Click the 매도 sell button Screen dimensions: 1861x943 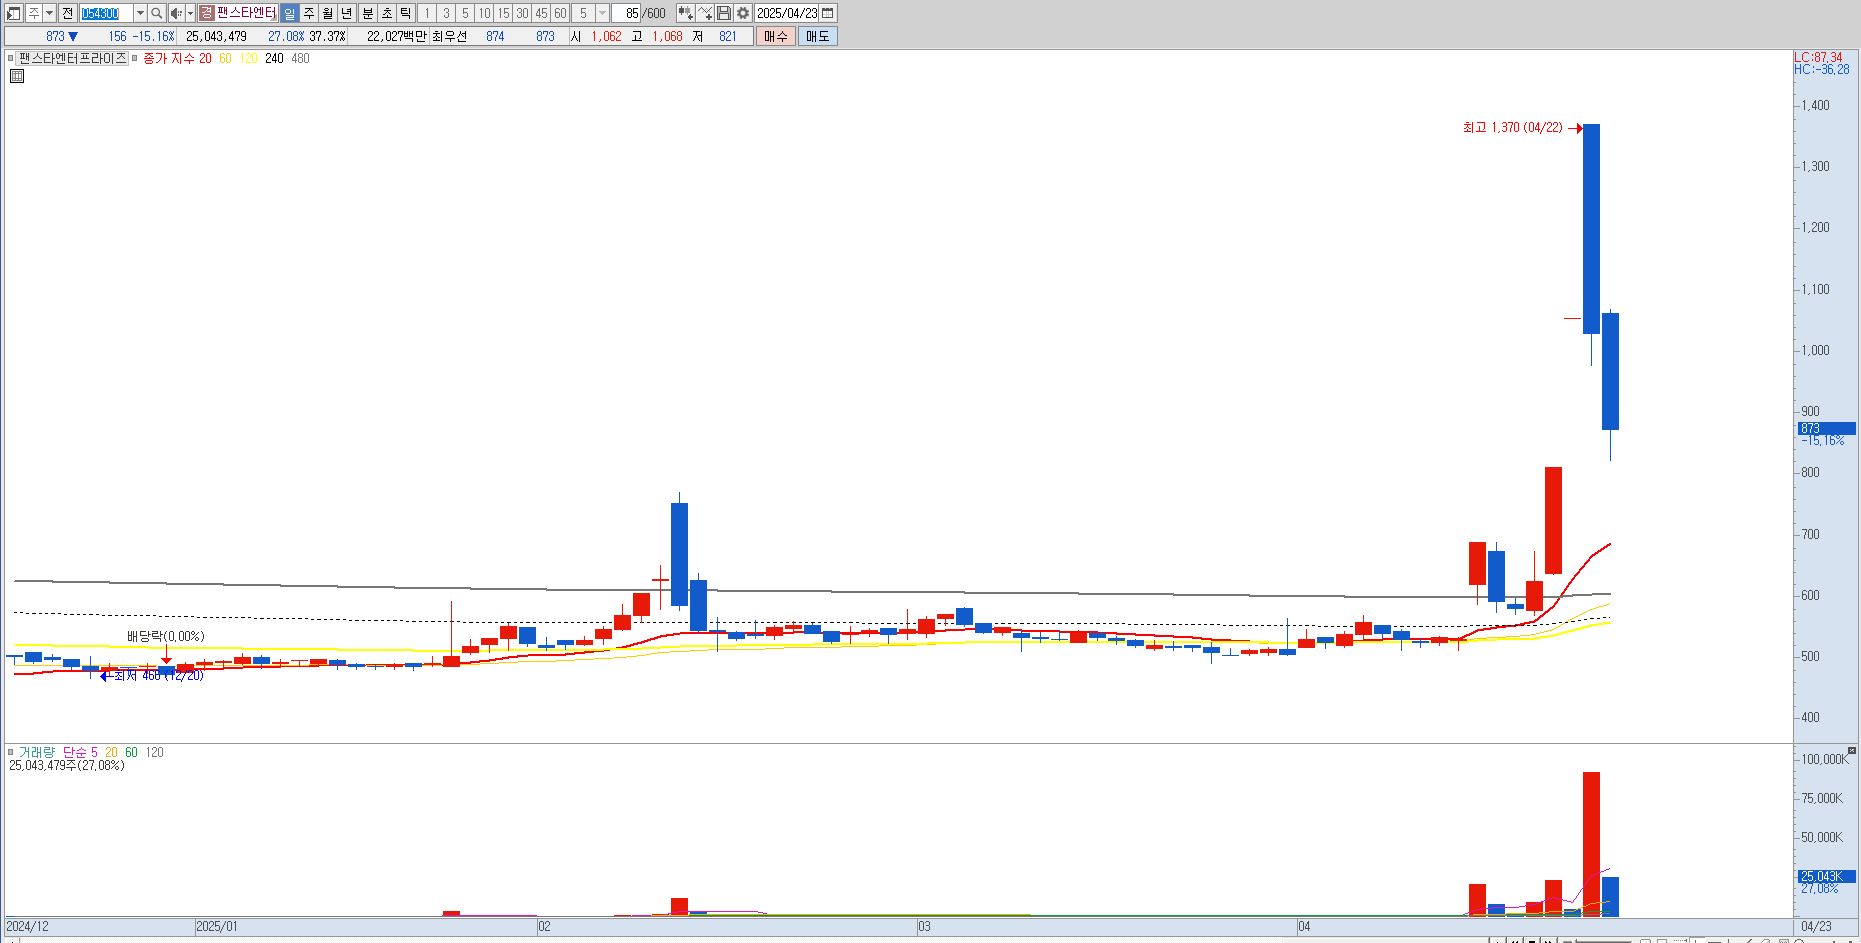(817, 36)
